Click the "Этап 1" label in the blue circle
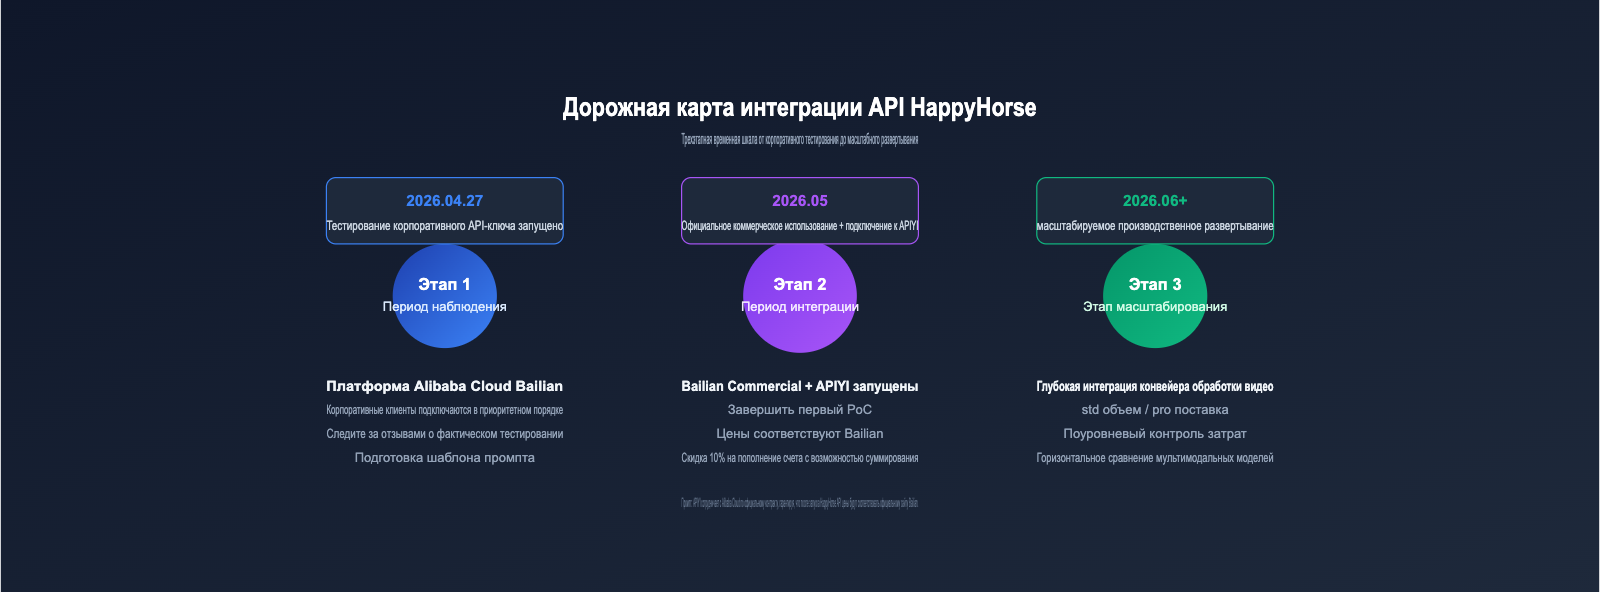1600x592 pixels. (444, 285)
